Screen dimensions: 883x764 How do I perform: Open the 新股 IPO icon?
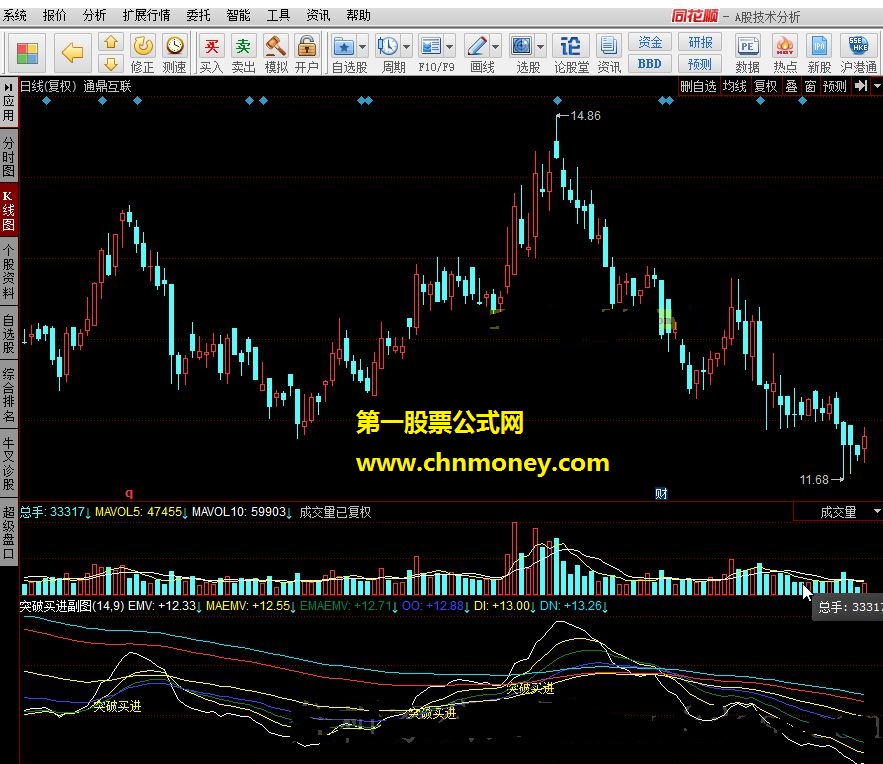[819, 46]
